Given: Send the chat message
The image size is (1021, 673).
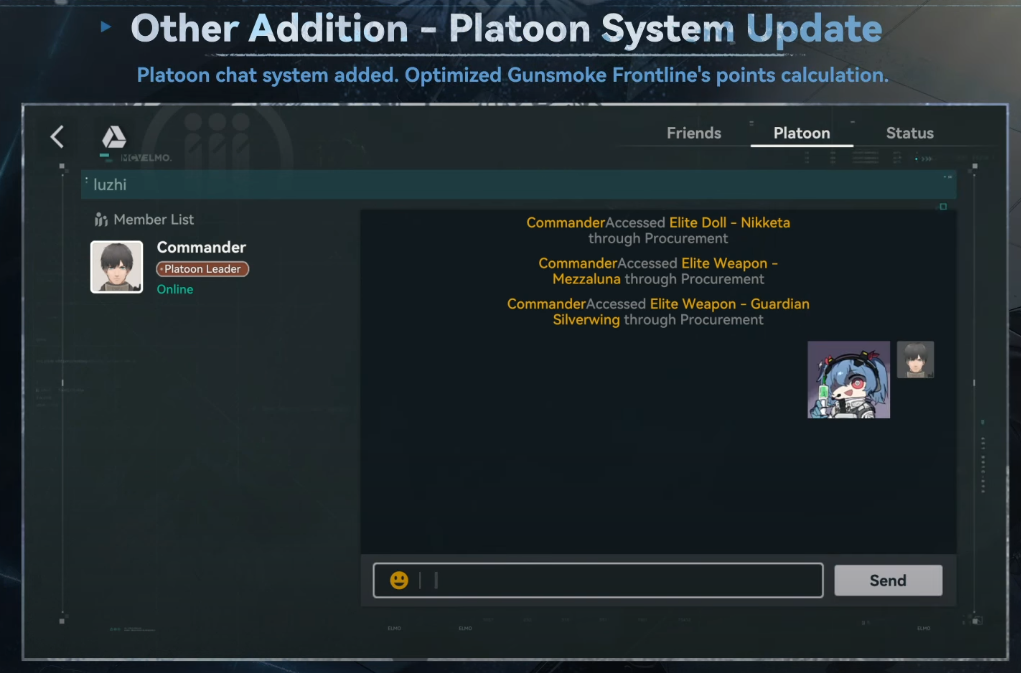Looking at the screenshot, I should (x=888, y=580).
